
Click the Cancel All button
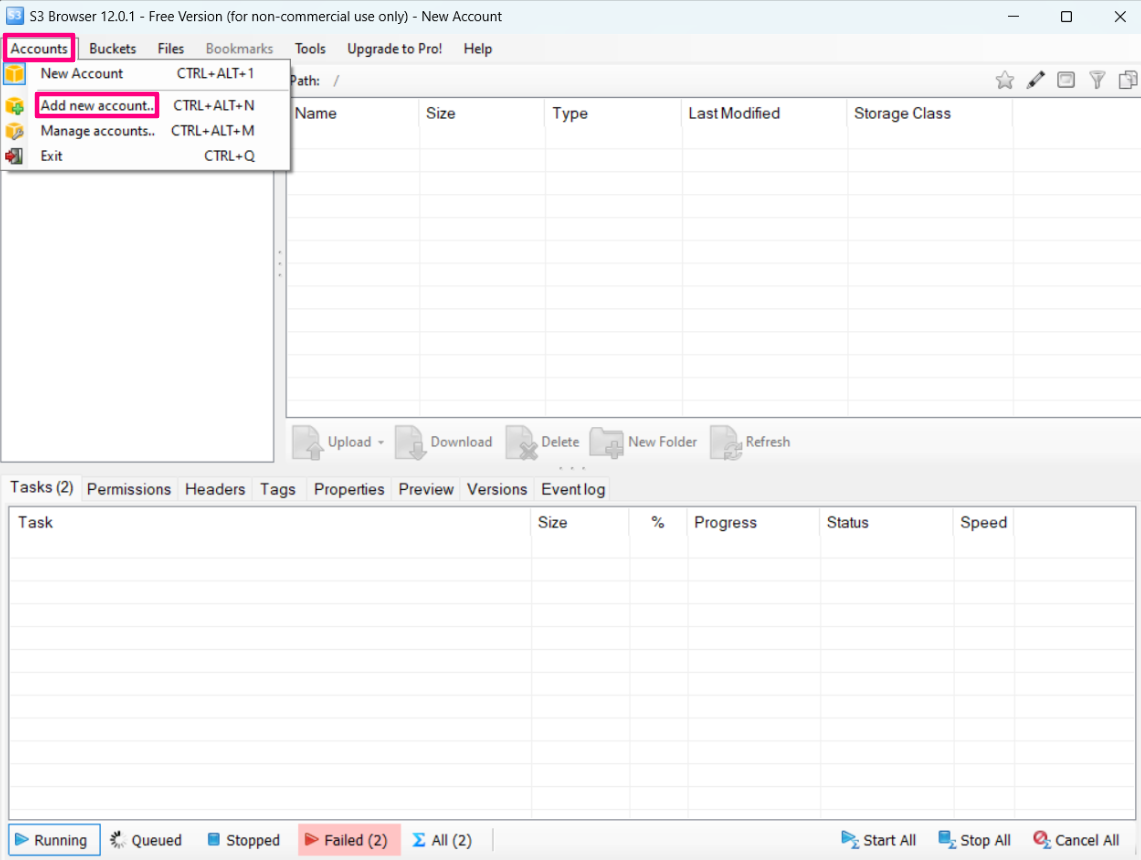[x=1076, y=840]
